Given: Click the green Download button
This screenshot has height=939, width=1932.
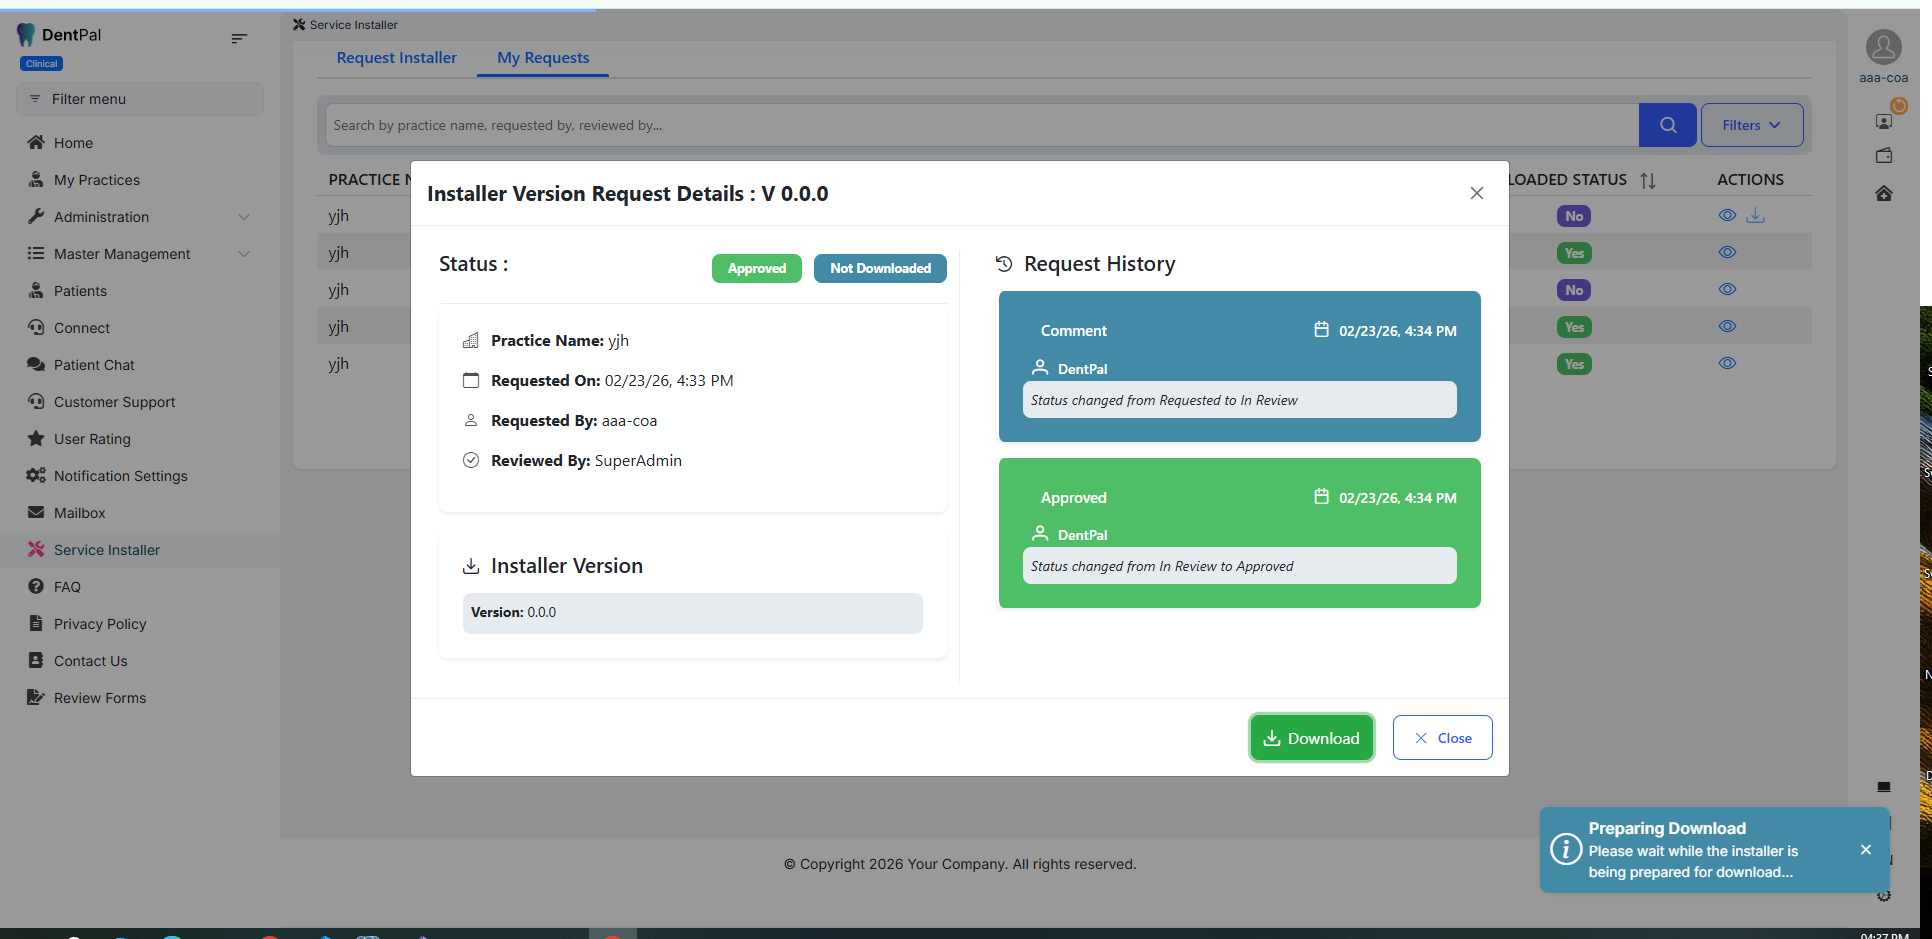Looking at the screenshot, I should click(1311, 738).
